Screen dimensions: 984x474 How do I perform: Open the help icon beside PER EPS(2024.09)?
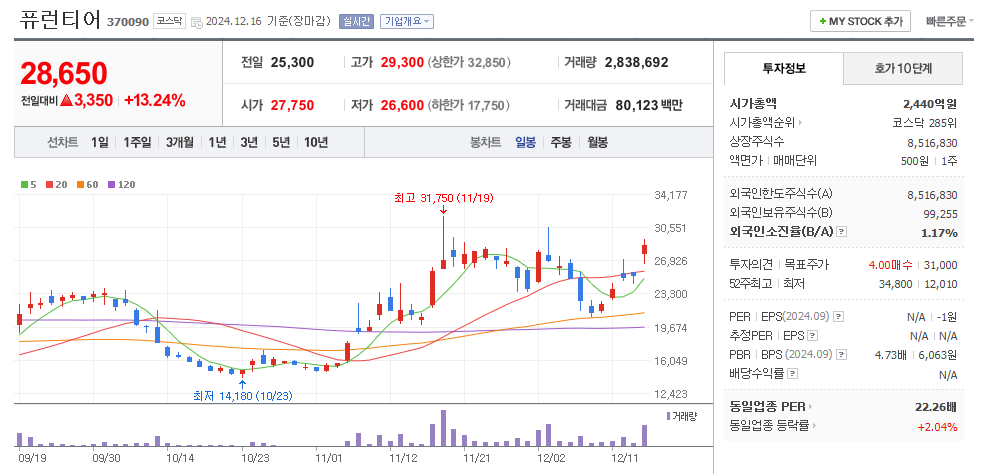839,317
